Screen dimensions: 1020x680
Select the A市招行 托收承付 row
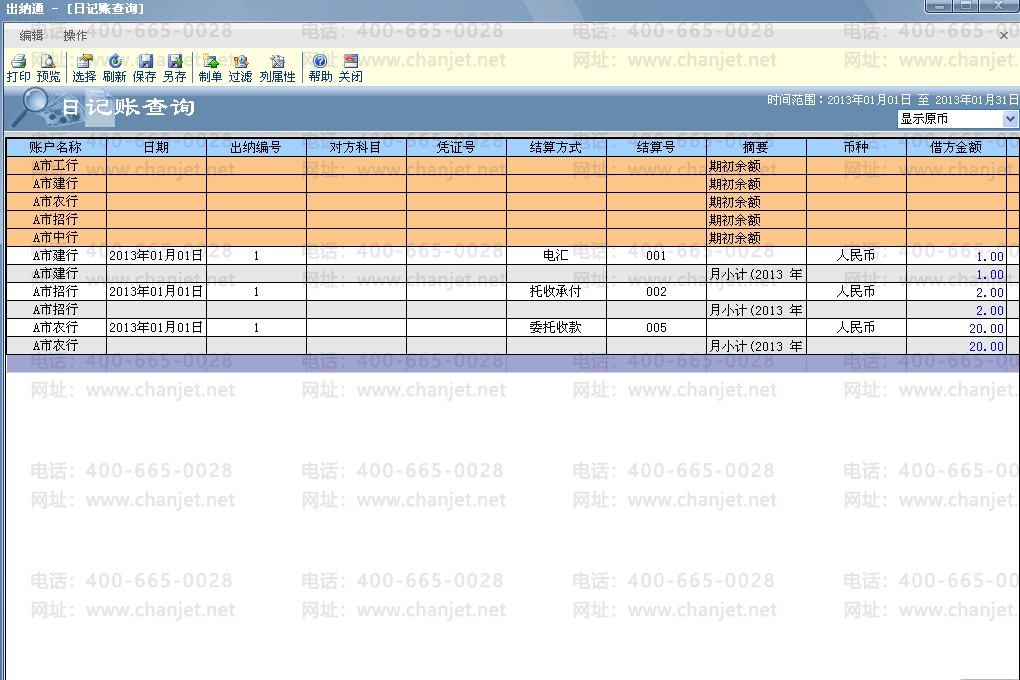[x=507, y=291]
